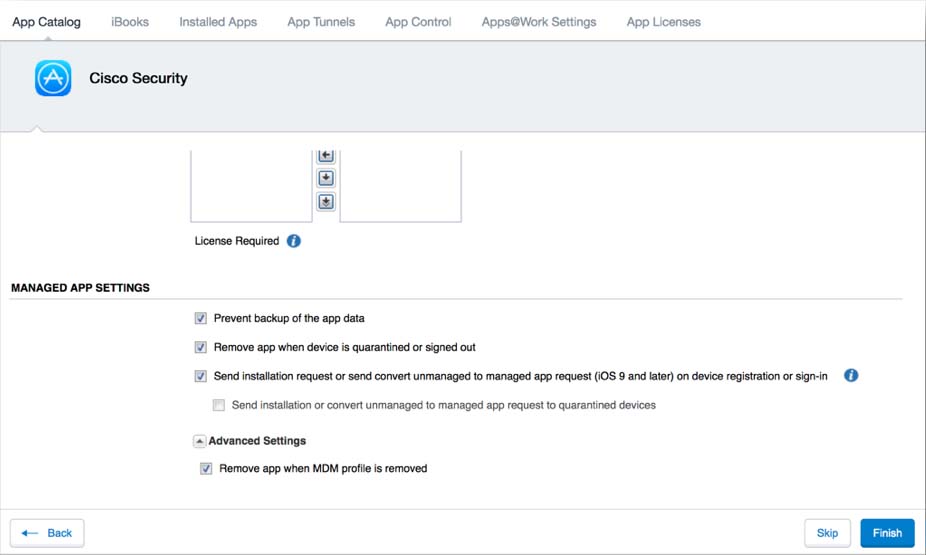Screen dimensions: 926x555
Task: Check Send installation request to quarantined devices
Action: point(219,405)
